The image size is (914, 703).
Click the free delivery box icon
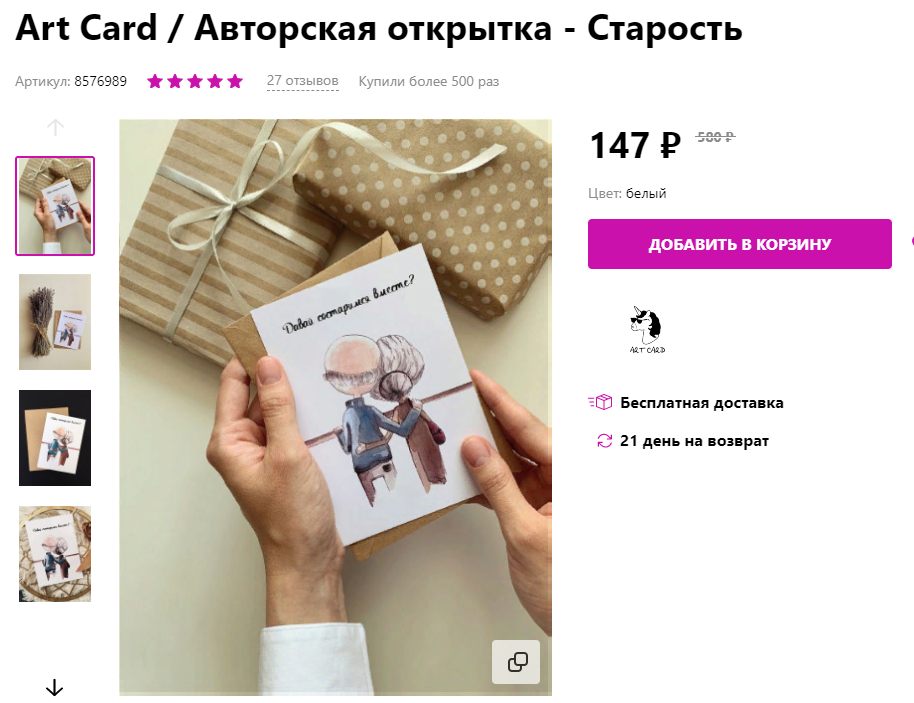pyautogui.click(x=600, y=402)
